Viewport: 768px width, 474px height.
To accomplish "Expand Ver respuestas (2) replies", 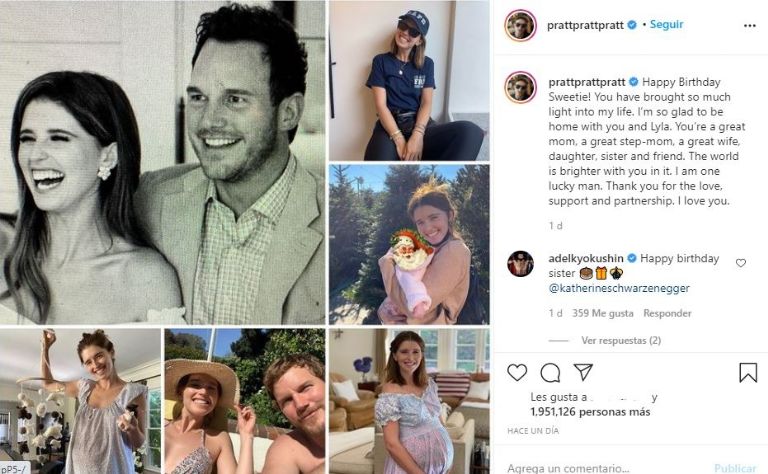I will 621,340.
